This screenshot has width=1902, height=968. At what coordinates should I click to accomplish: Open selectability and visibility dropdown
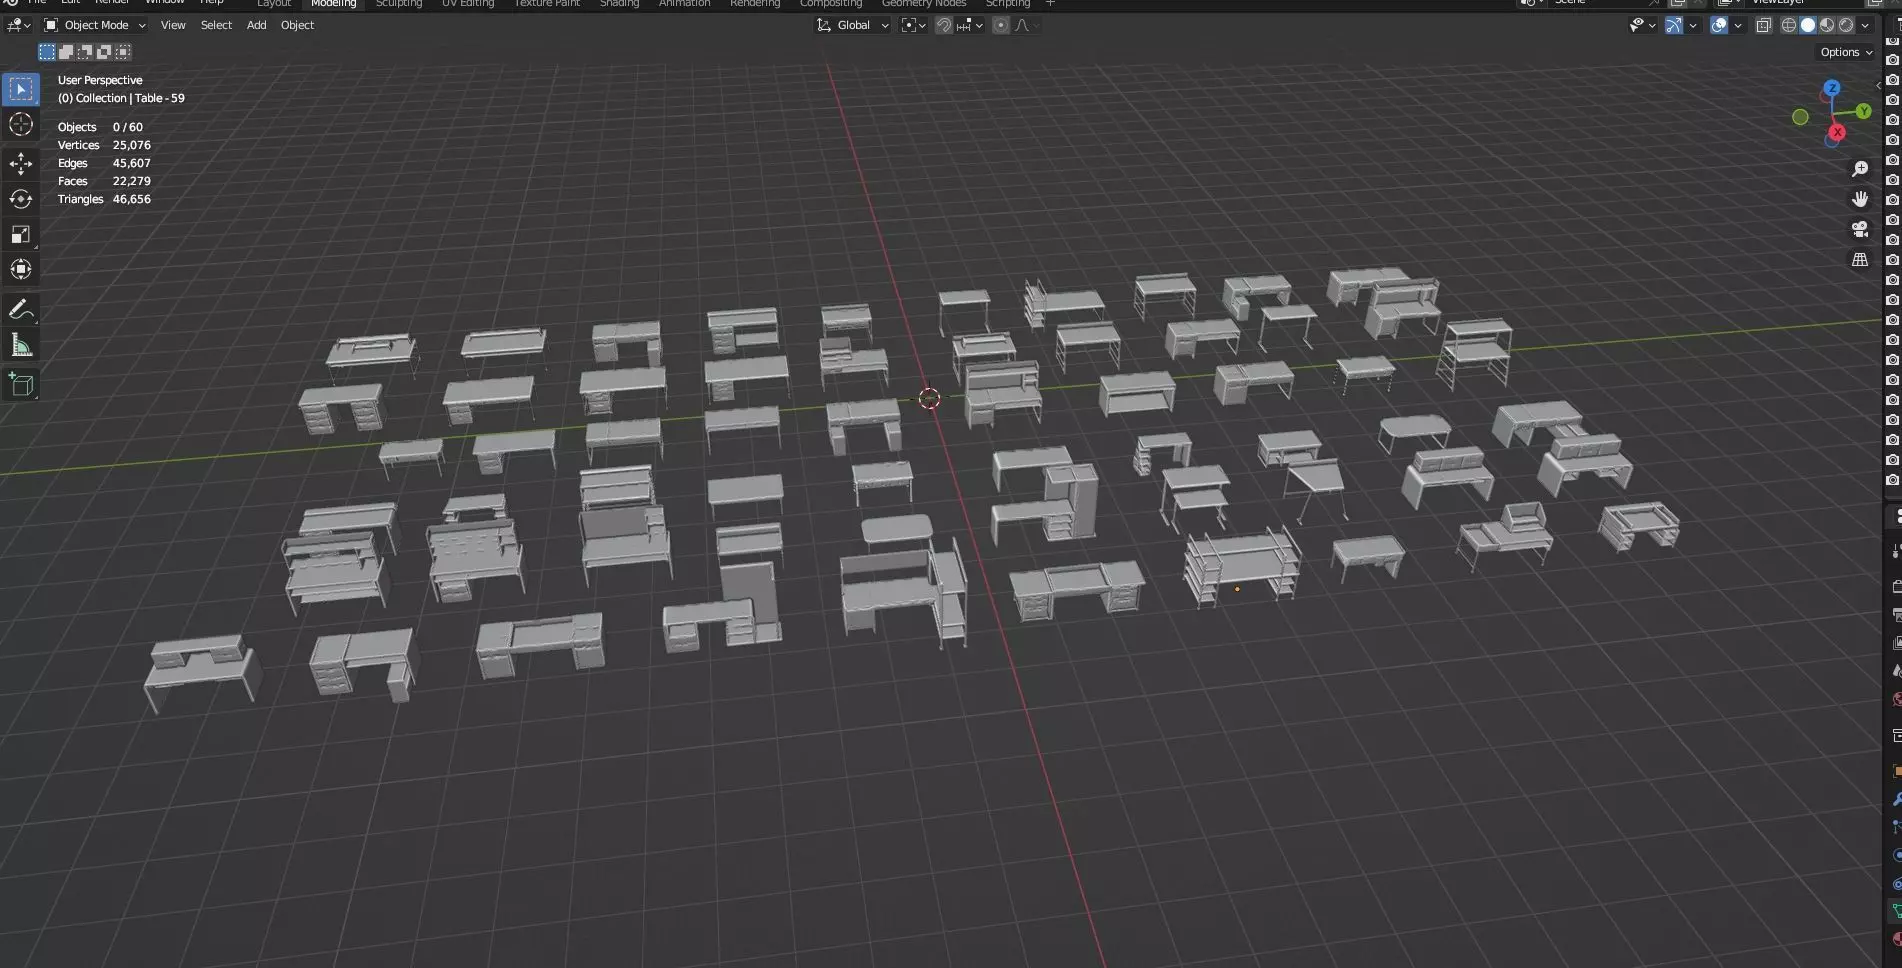point(1642,25)
